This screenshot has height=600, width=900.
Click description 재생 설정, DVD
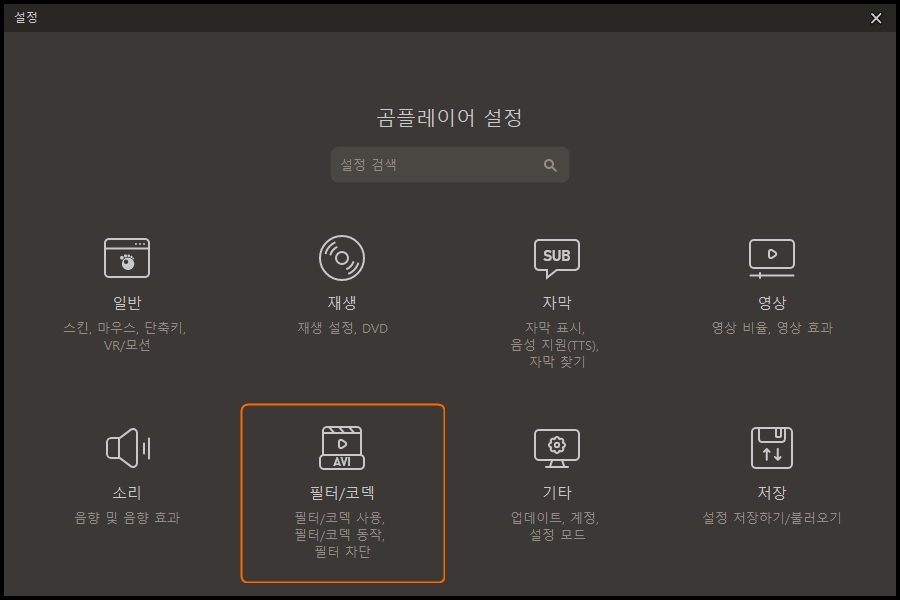pos(343,328)
